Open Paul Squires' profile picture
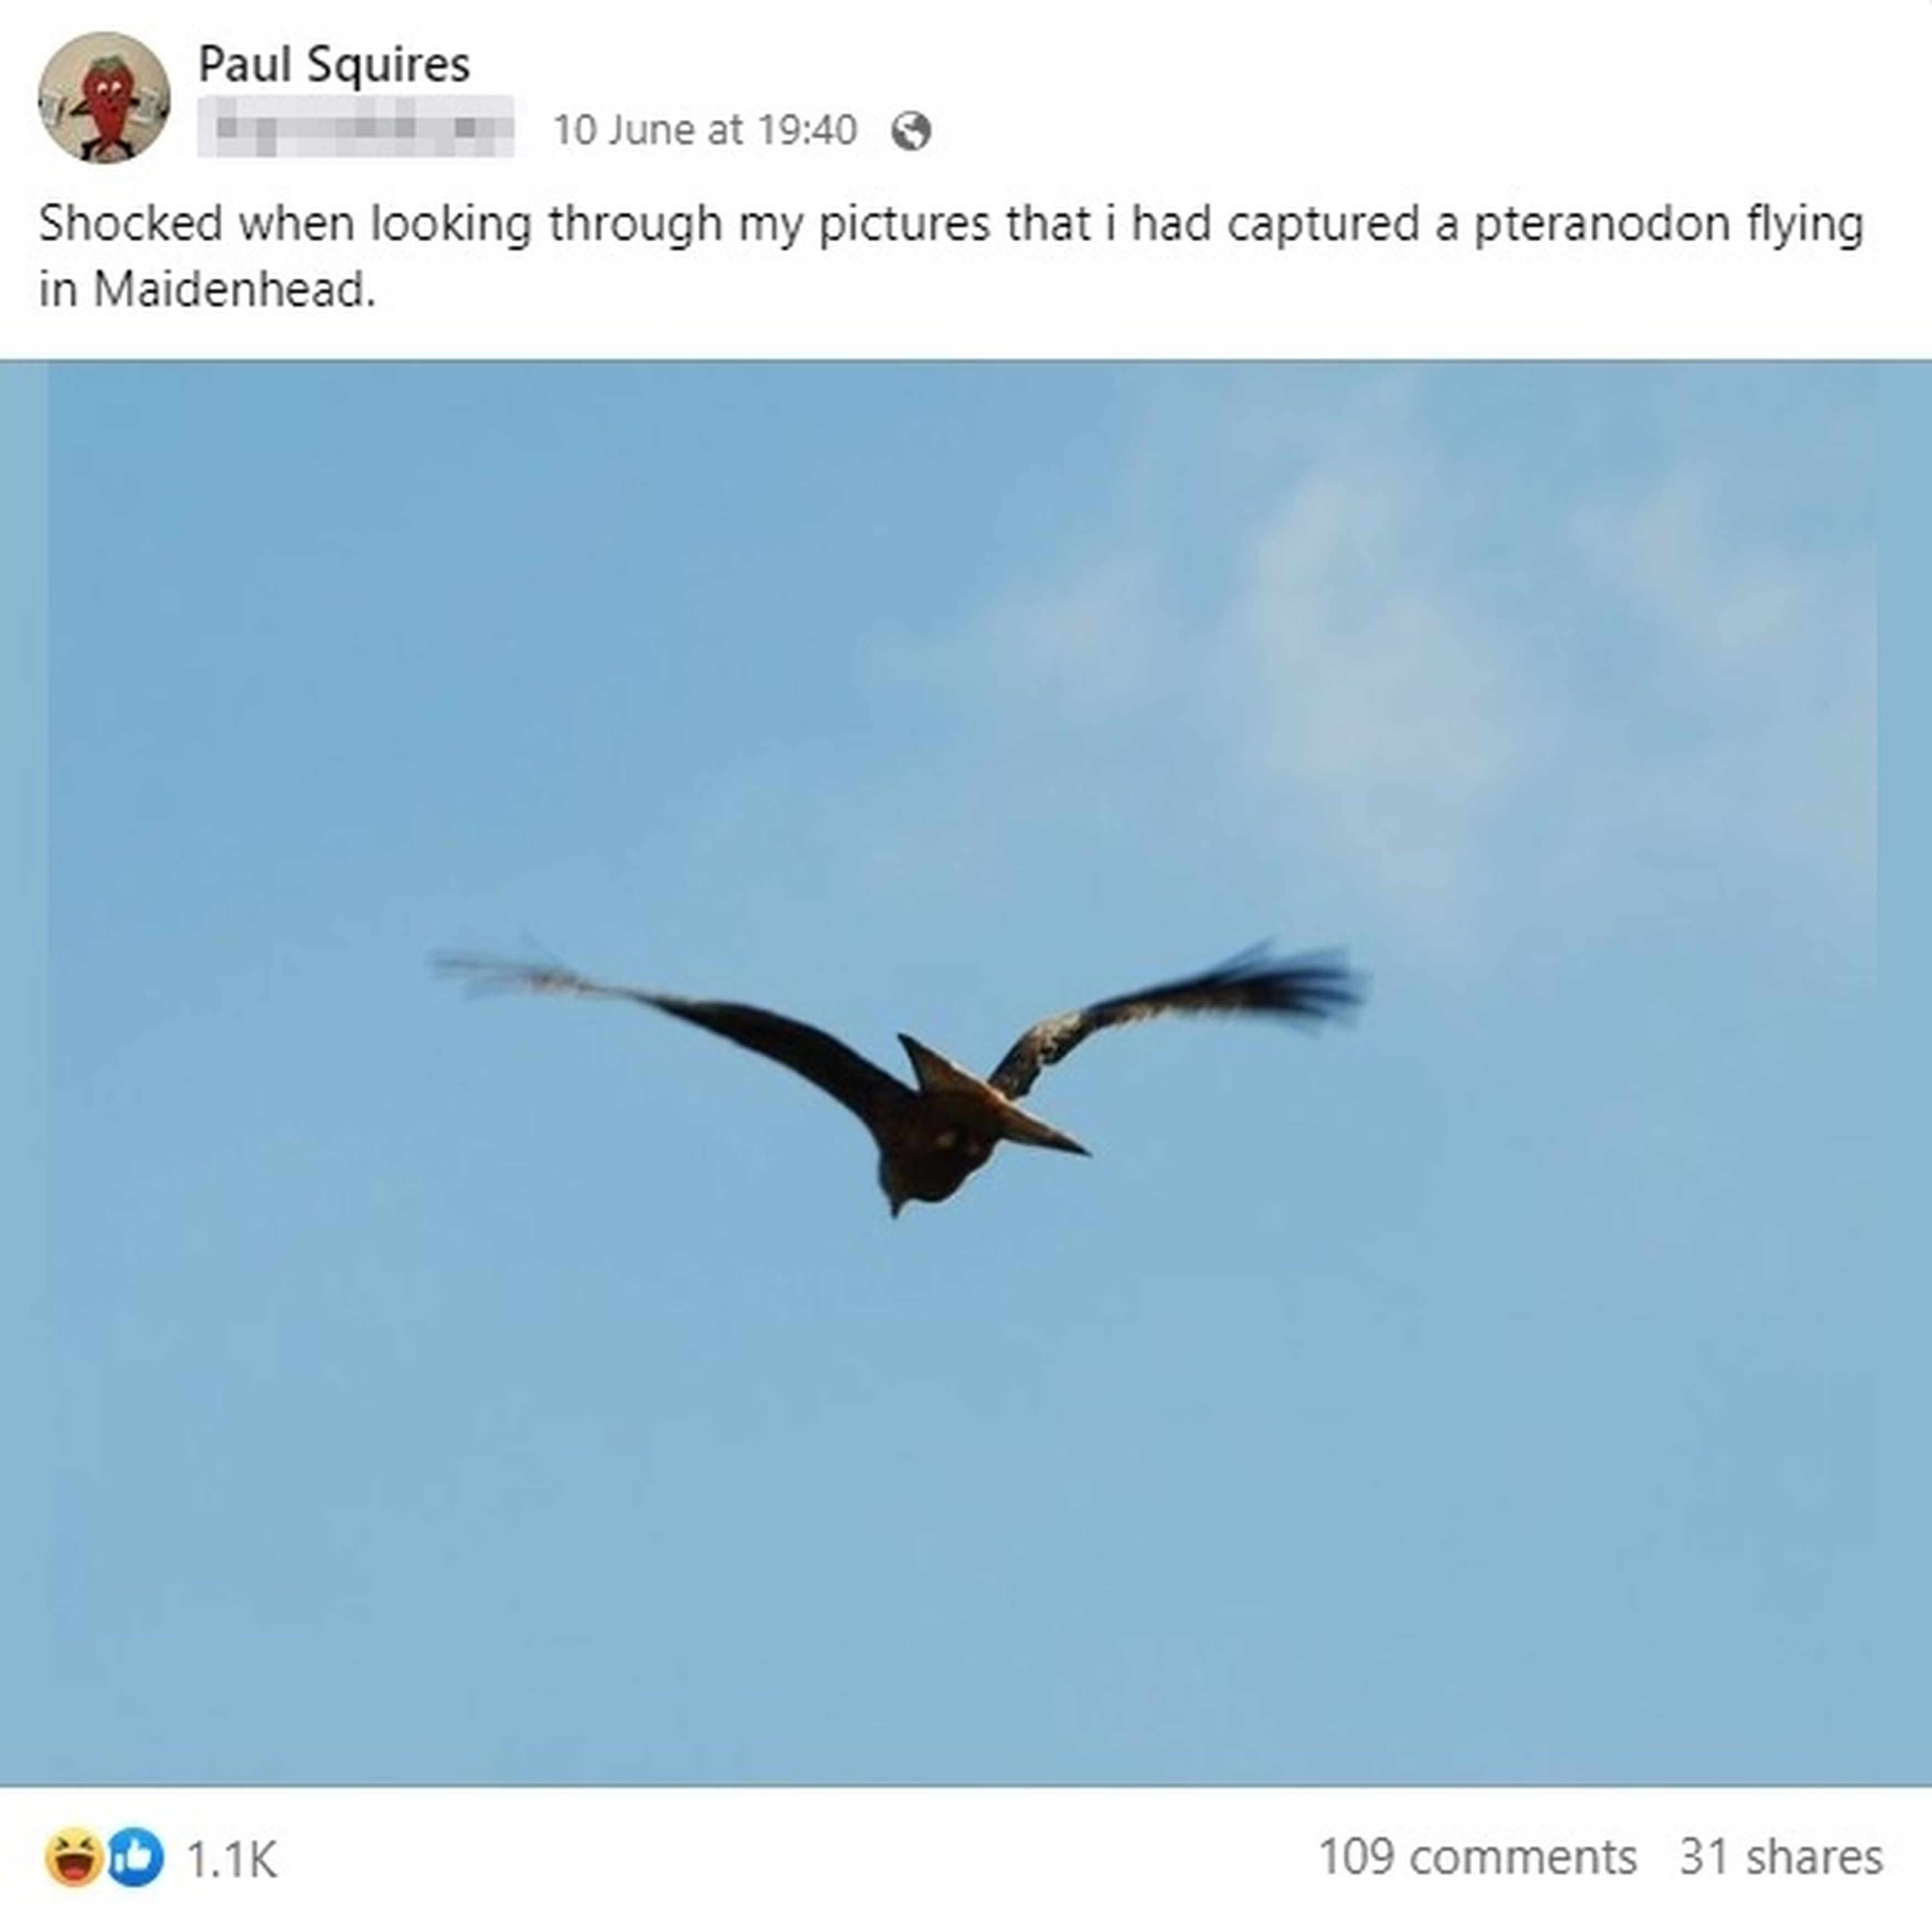The image size is (1932, 1922). pos(104,97)
